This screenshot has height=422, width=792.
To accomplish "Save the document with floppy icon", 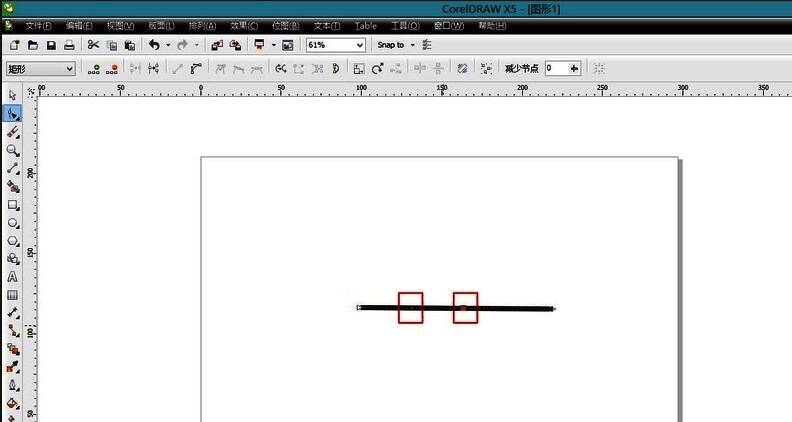I will tap(51, 45).
